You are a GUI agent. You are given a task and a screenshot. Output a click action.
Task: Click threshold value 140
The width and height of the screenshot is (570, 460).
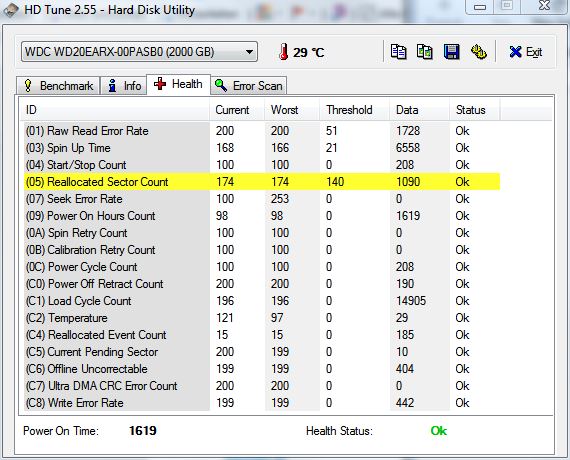pos(335,182)
